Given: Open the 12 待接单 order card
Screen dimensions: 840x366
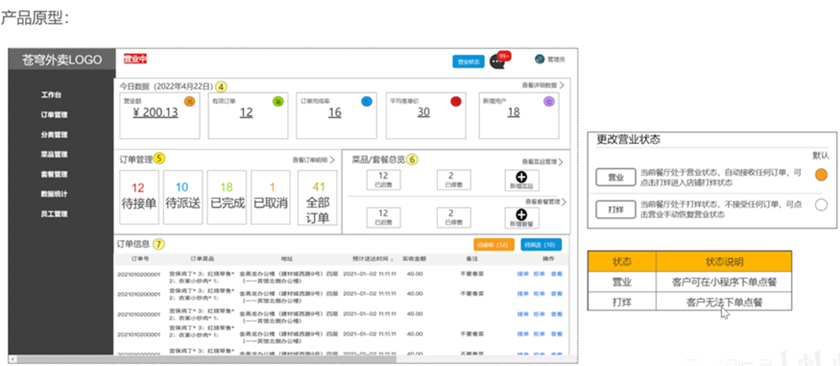Looking at the screenshot, I should coord(139,197).
